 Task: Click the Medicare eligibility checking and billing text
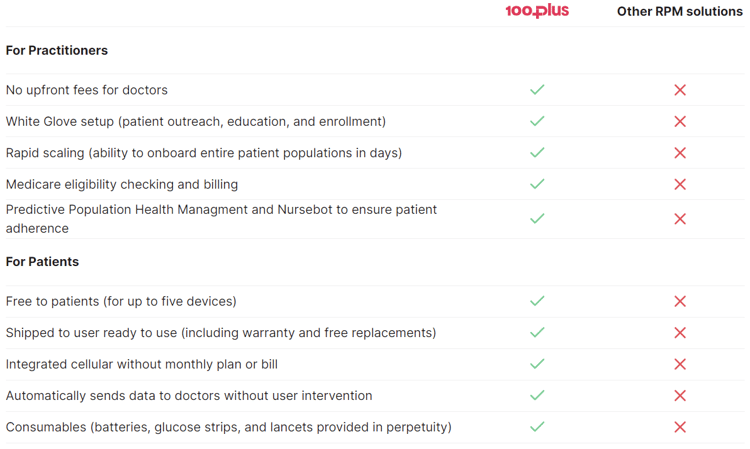122,185
